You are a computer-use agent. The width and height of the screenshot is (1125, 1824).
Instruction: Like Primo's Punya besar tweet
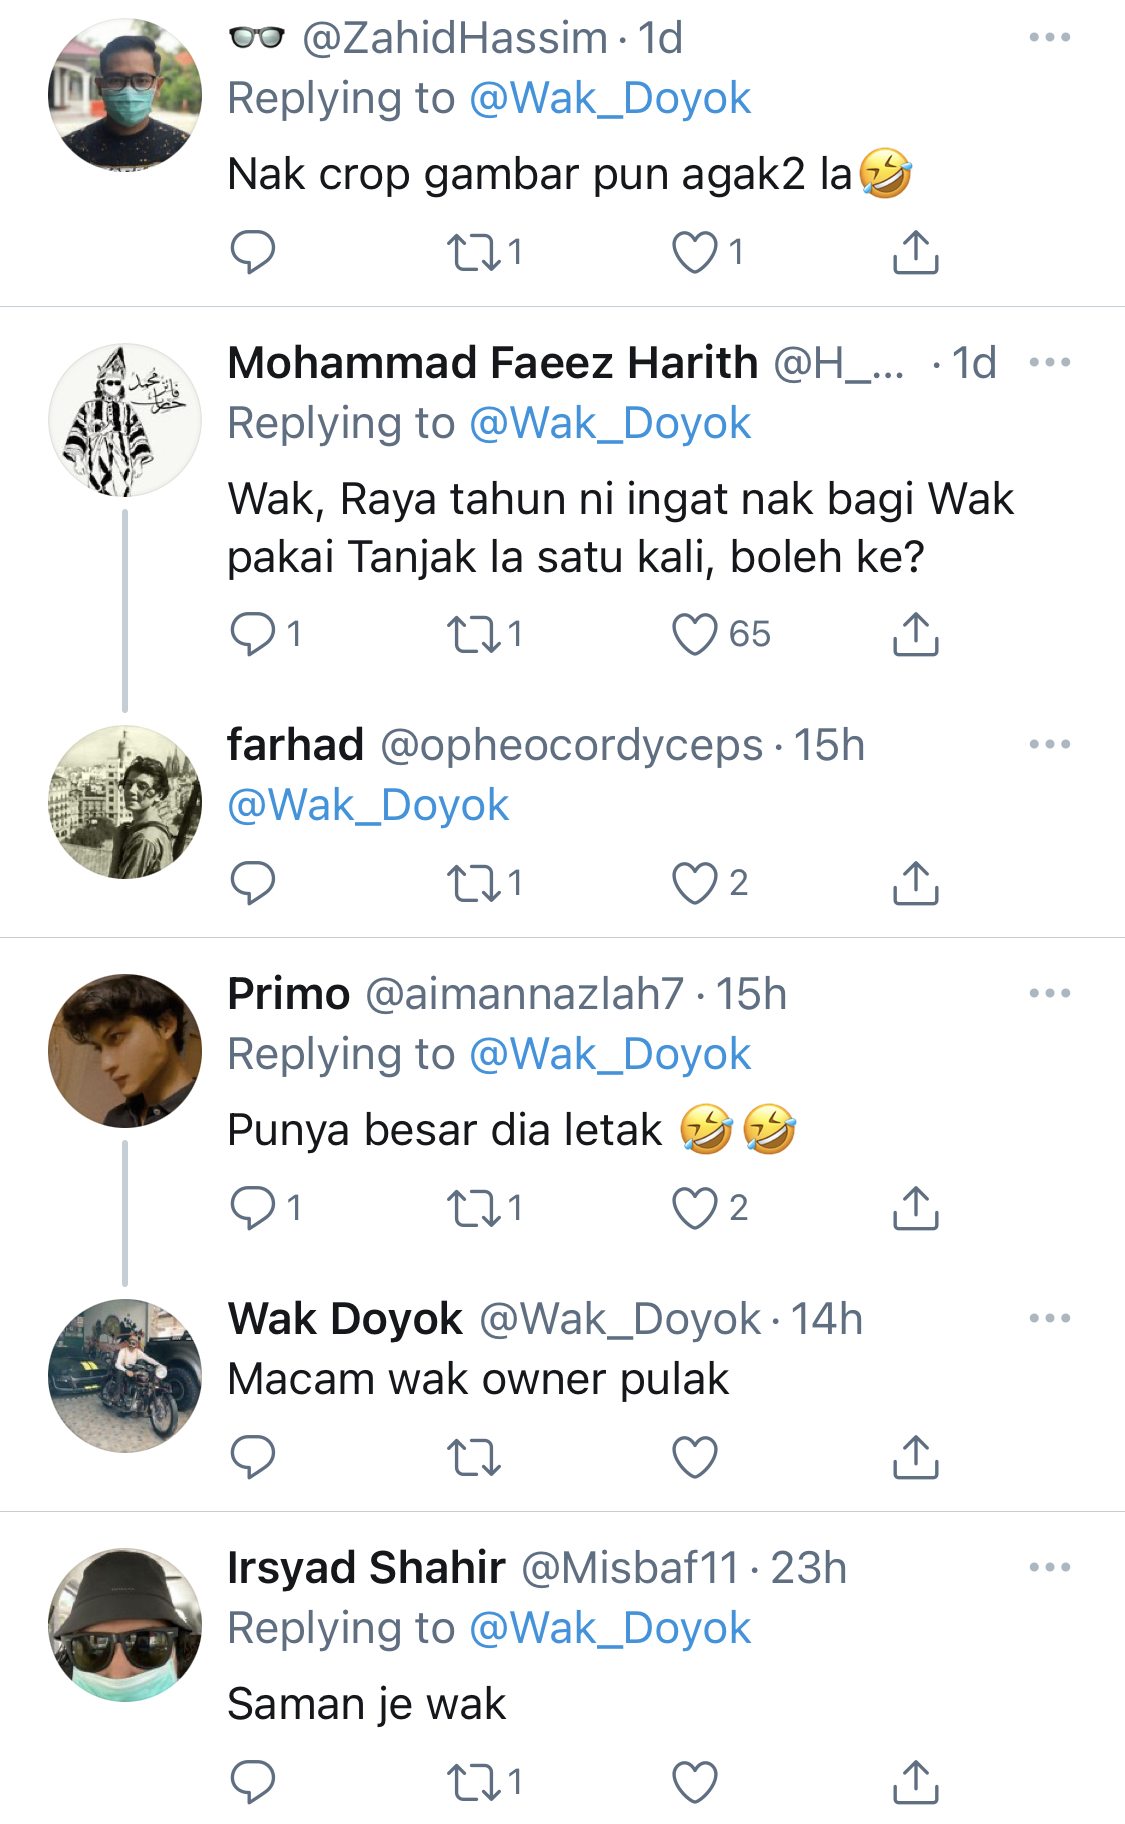pos(694,1208)
